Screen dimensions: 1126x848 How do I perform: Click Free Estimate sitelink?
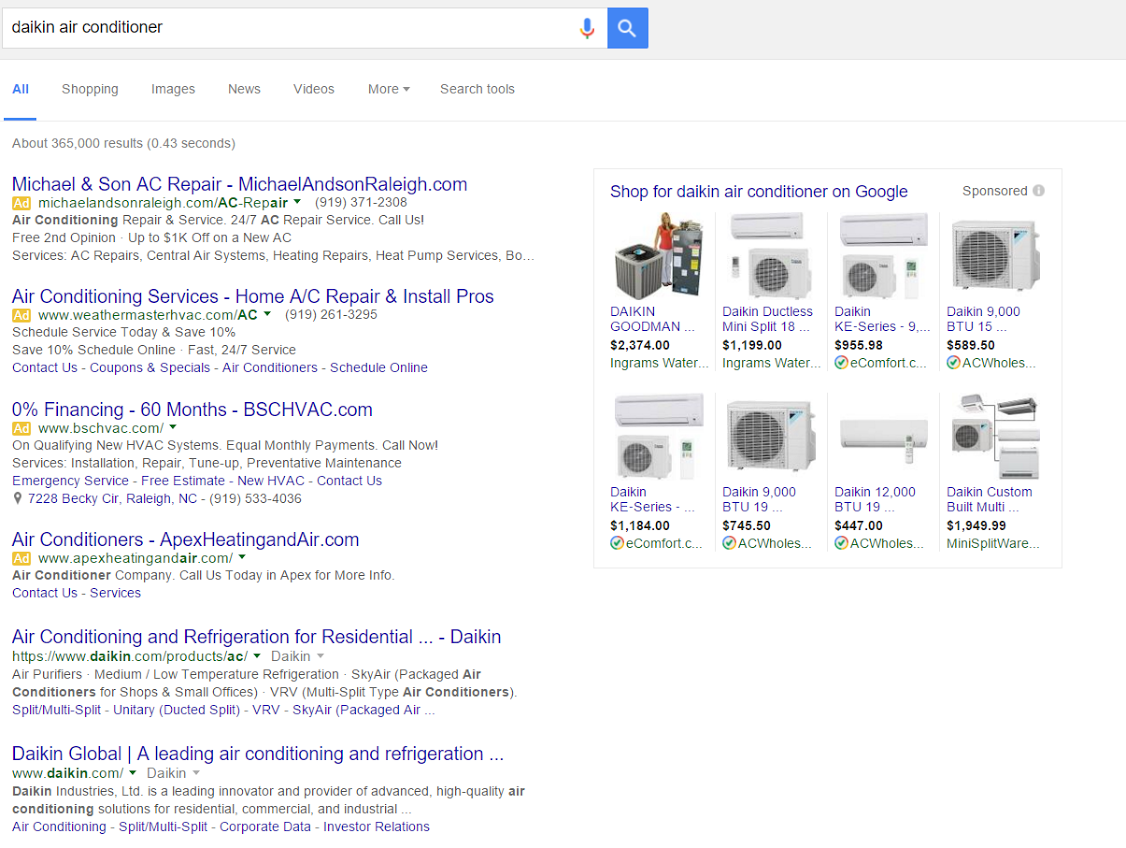(x=183, y=481)
